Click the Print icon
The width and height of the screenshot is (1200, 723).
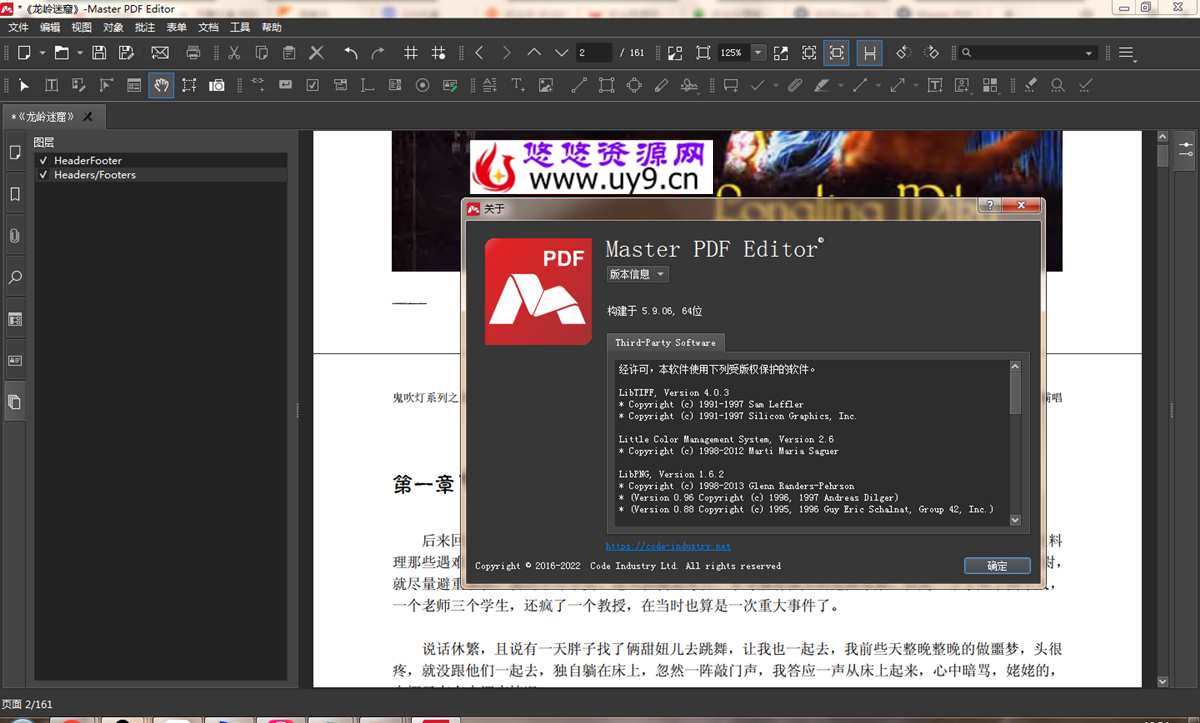[x=194, y=53]
